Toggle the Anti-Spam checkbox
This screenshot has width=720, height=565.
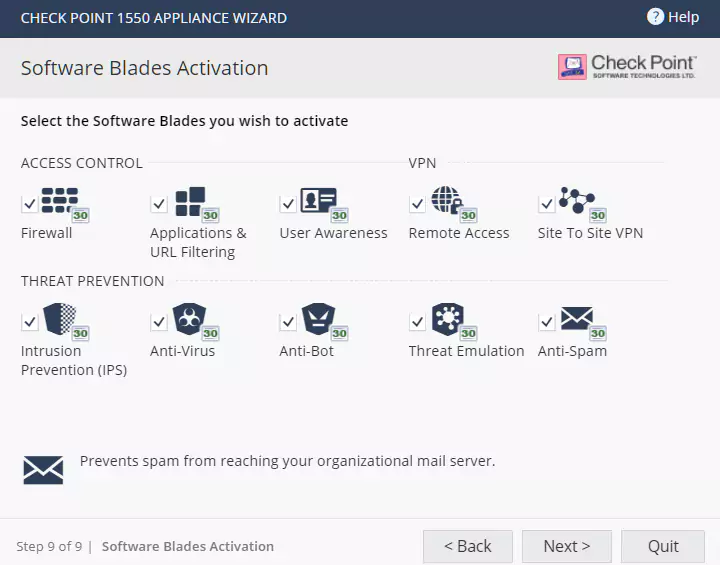(547, 322)
